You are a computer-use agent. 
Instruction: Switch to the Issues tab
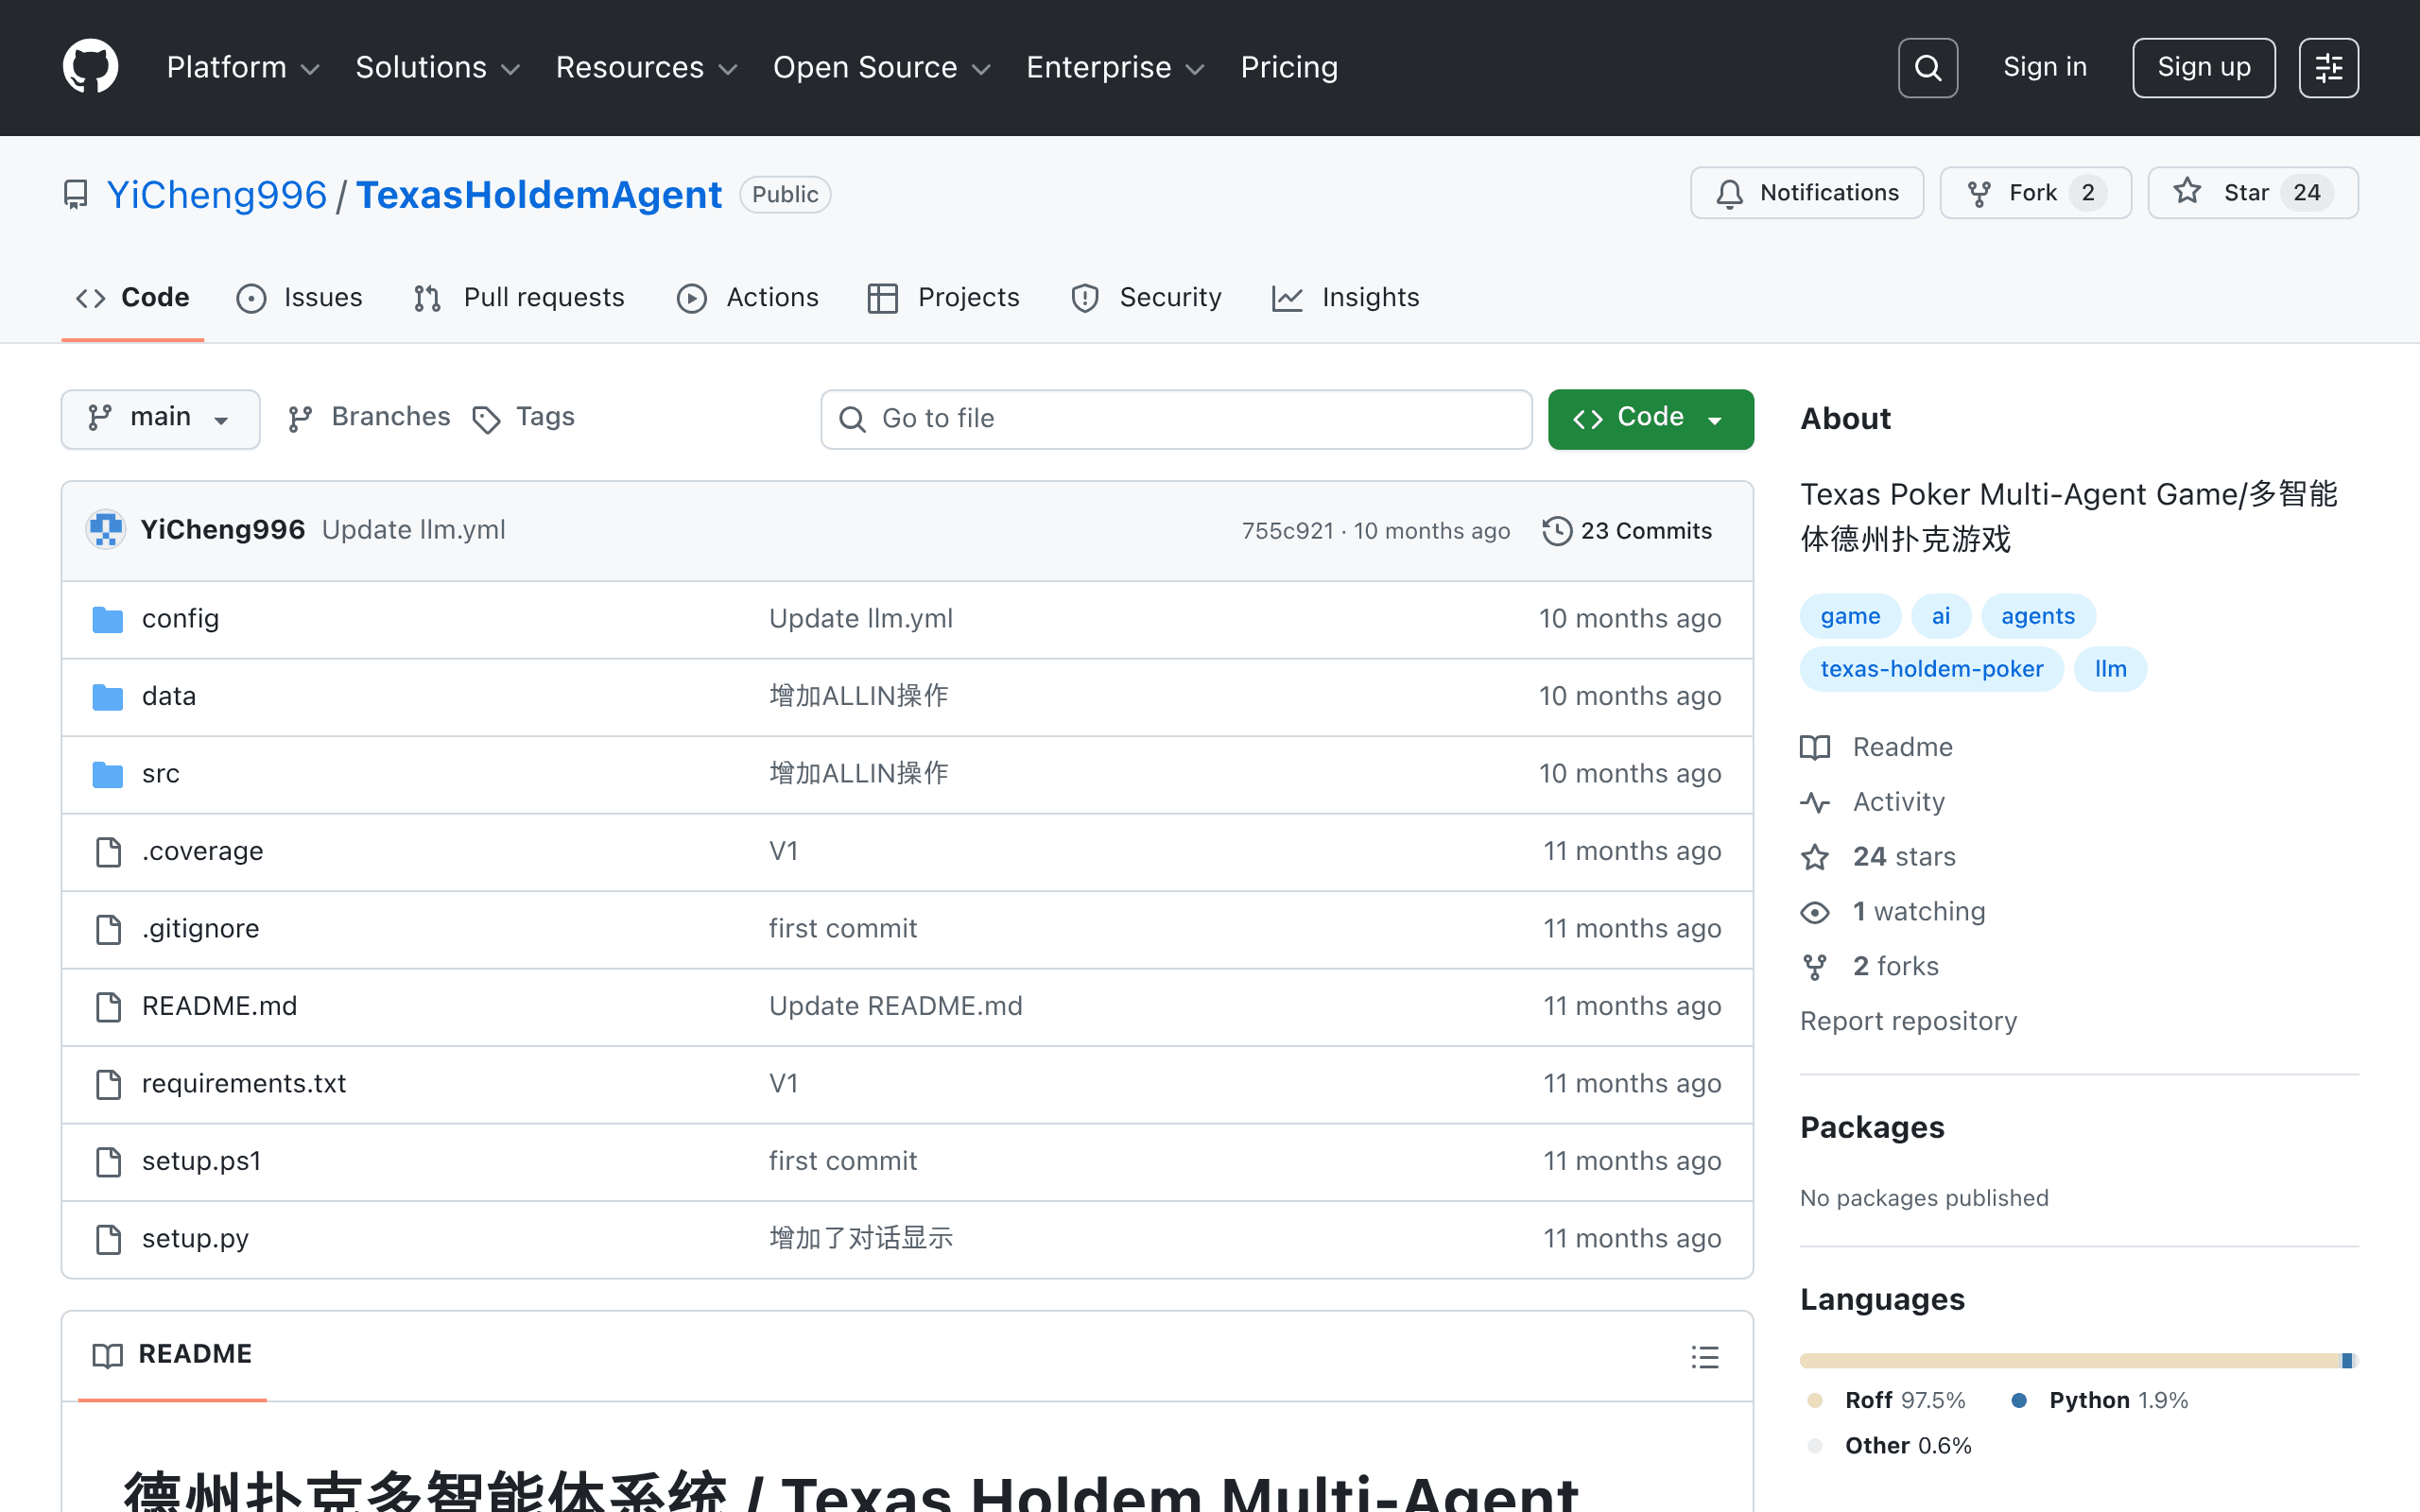click(299, 297)
